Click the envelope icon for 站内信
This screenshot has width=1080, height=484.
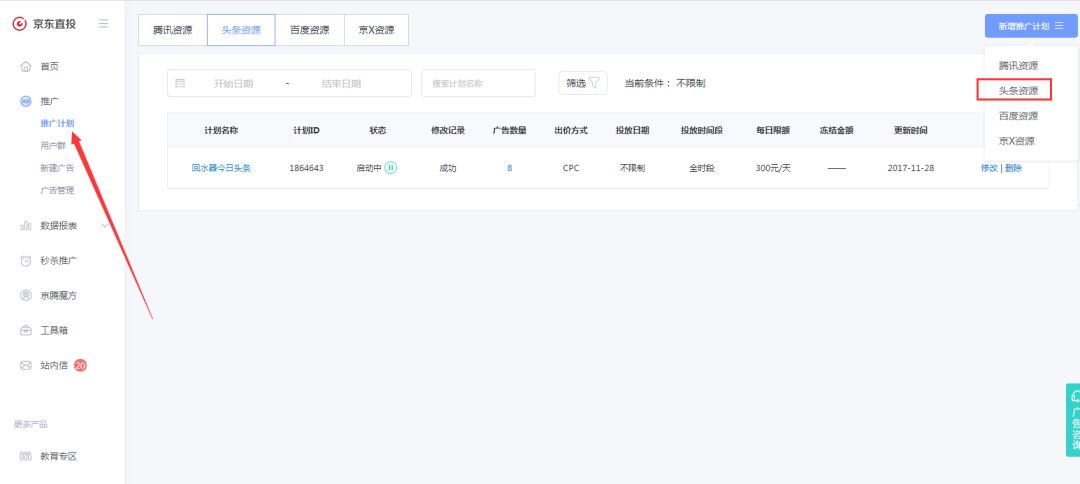(x=25, y=366)
